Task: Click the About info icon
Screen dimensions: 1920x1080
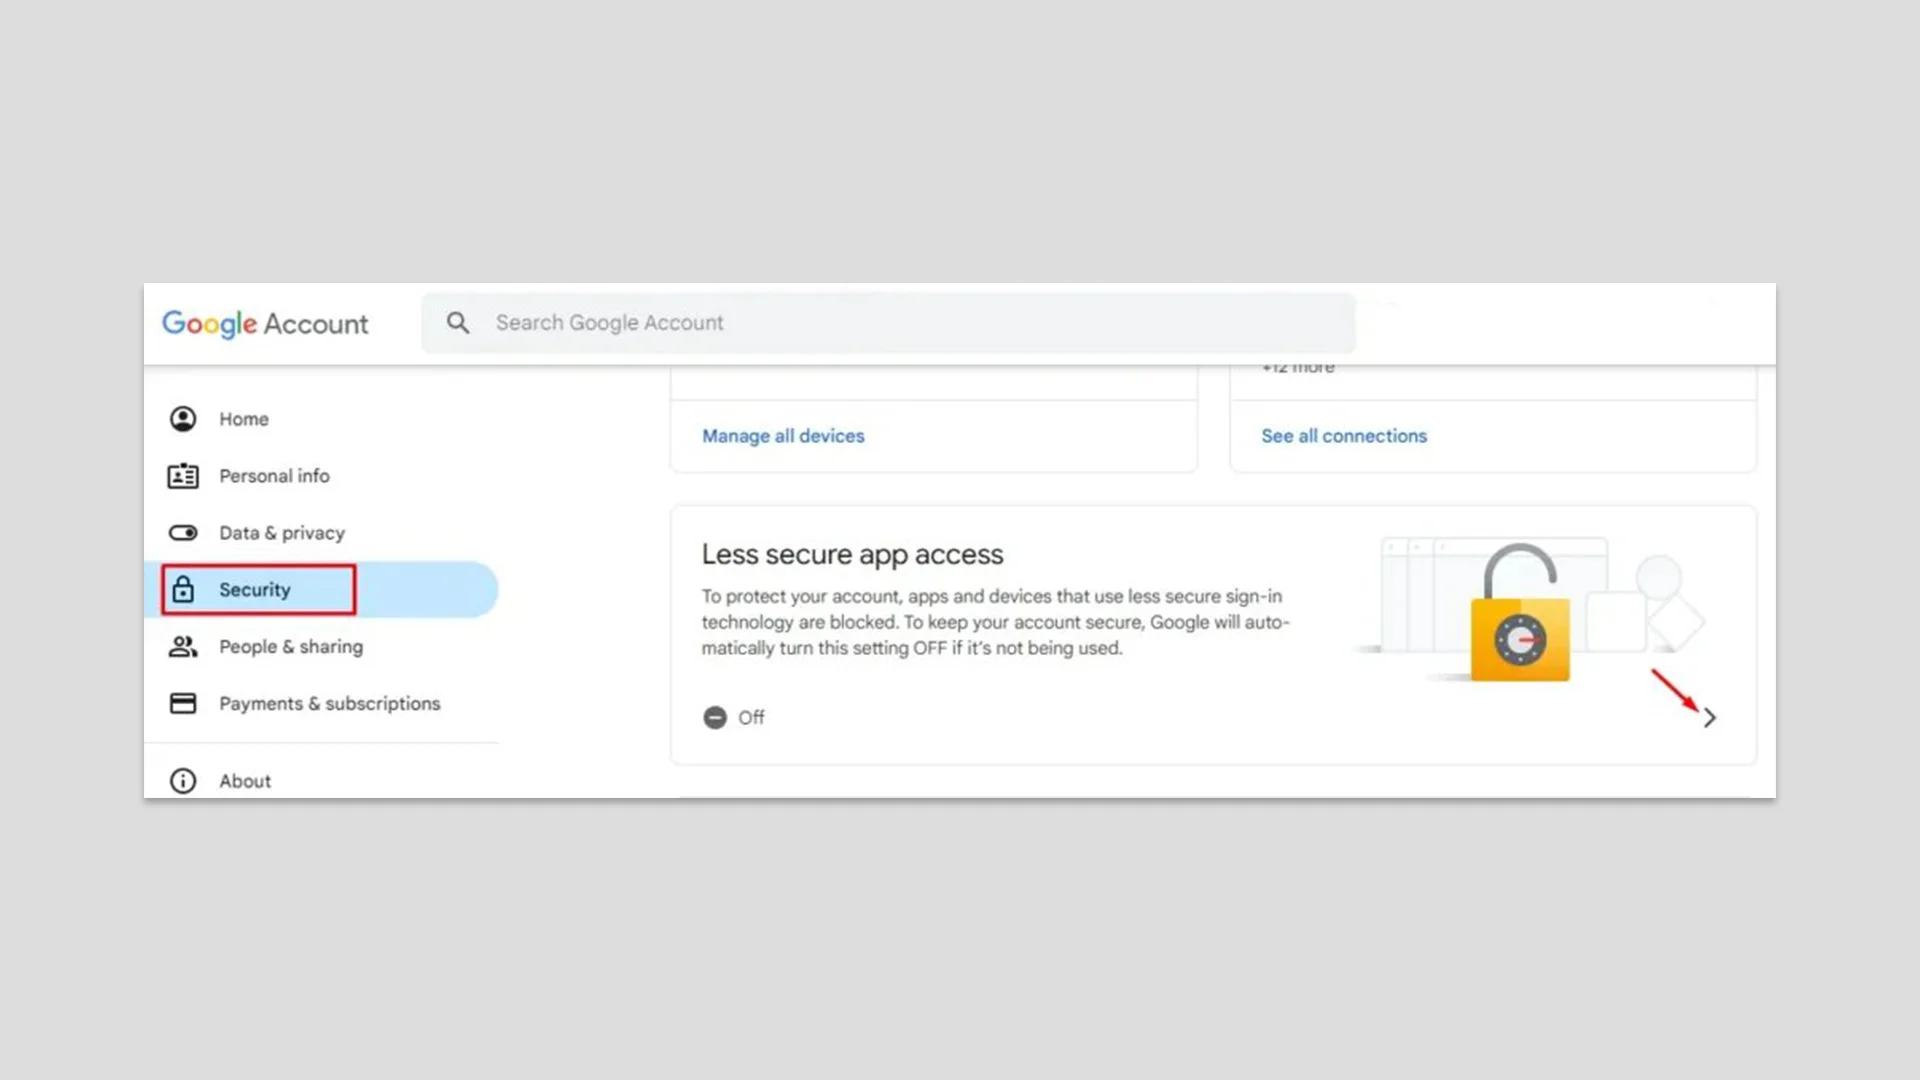Action: (183, 781)
